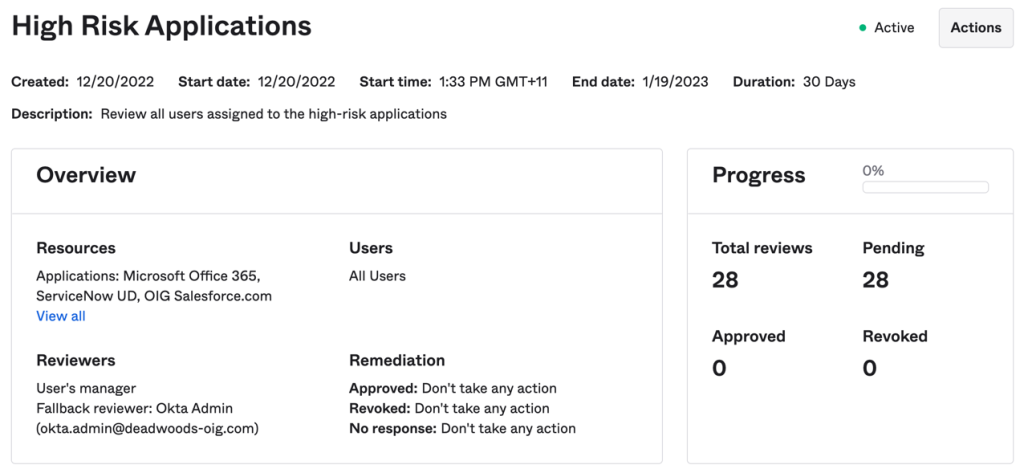Click the green Active status dot
This screenshot has width=1024, height=469.
tap(862, 28)
